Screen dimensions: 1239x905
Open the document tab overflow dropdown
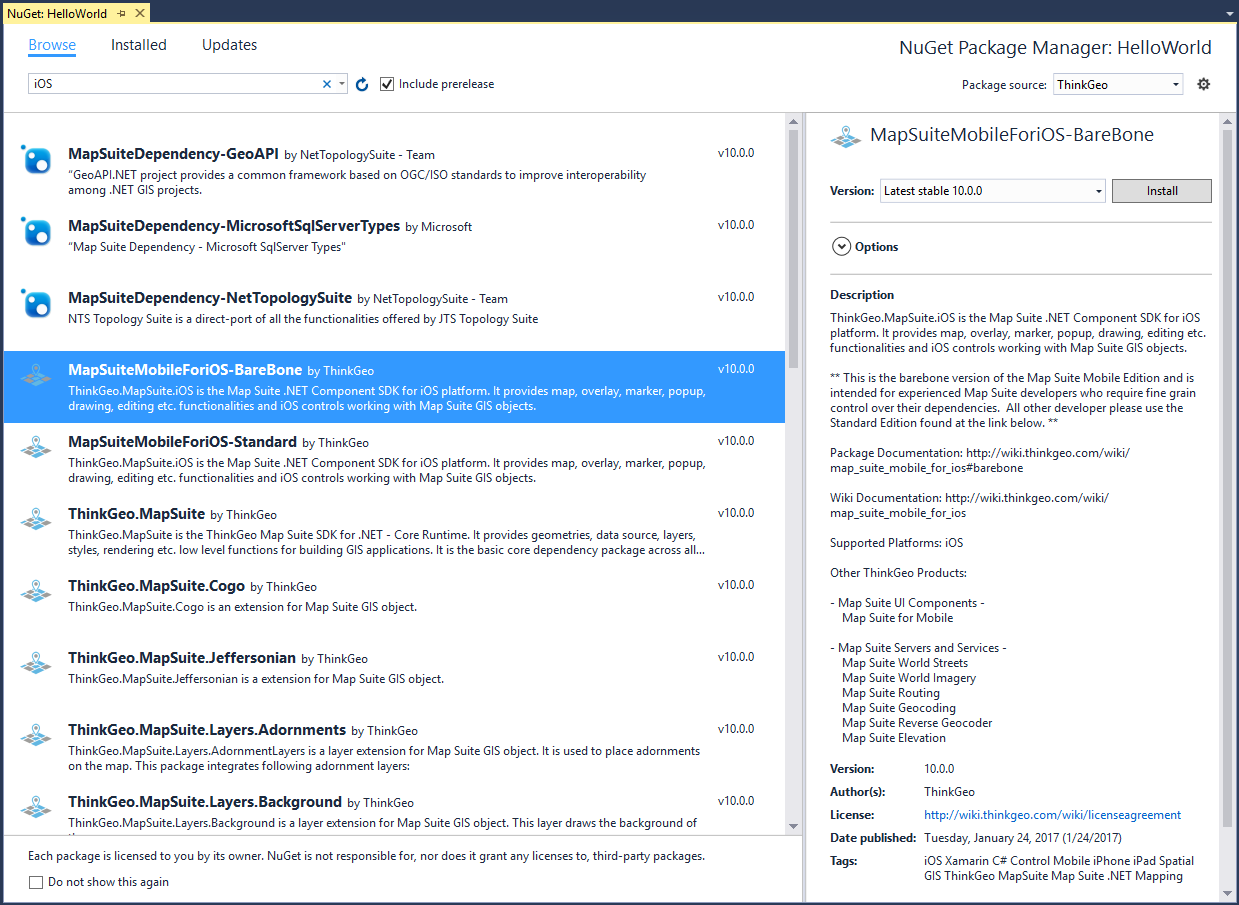point(1228,14)
